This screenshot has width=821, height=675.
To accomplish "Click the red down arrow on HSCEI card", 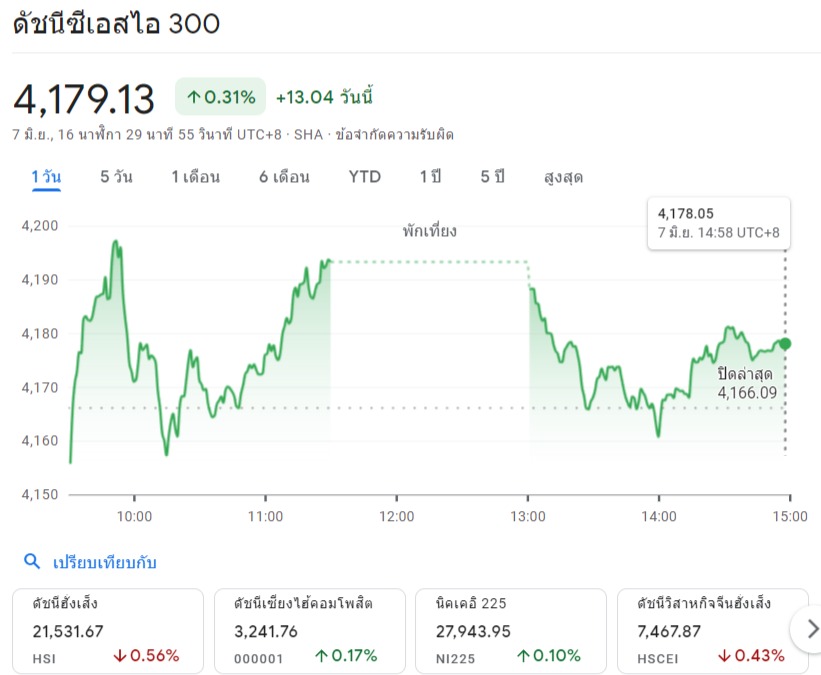I will click(725, 656).
